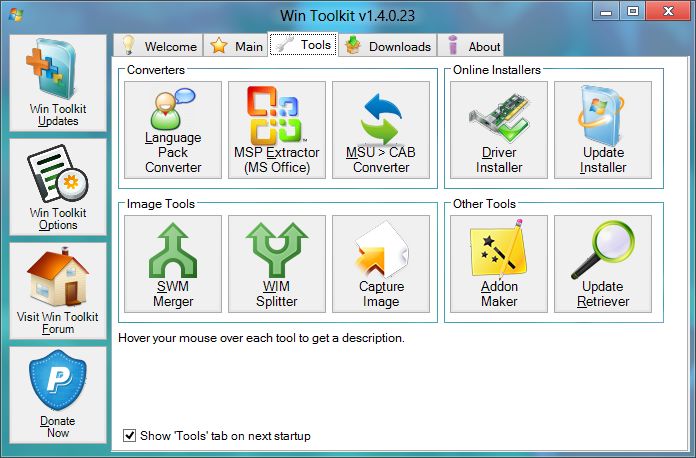This screenshot has width=696, height=458.
Task: Open the Addon Maker
Action: [x=498, y=264]
